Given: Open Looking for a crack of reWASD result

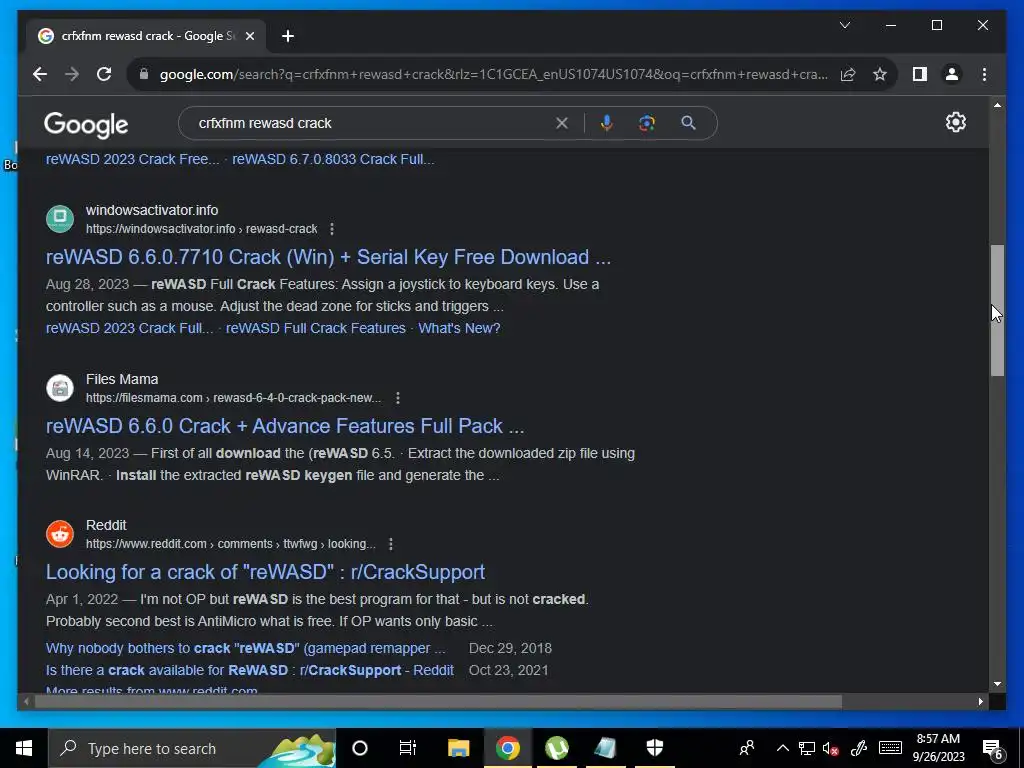Looking at the screenshot, I should point(265,572).
